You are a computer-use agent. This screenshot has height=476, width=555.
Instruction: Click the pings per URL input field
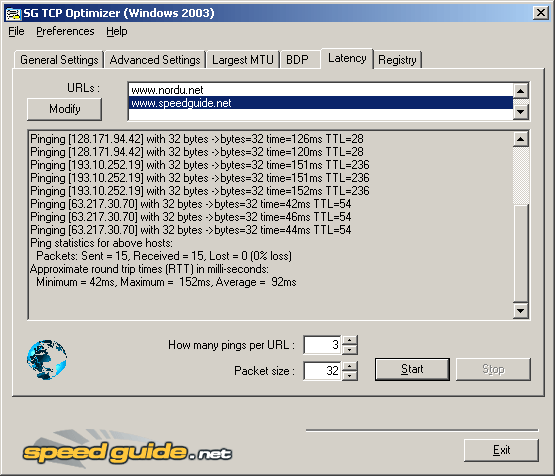[x=322, y=345]
